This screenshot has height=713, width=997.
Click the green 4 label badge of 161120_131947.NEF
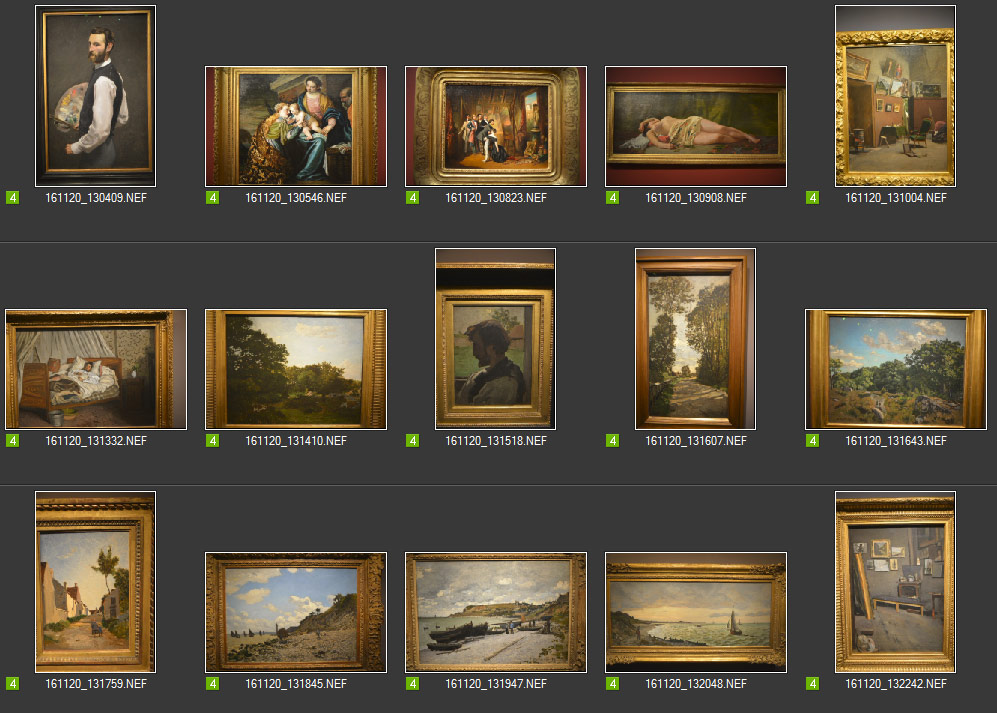413,684
